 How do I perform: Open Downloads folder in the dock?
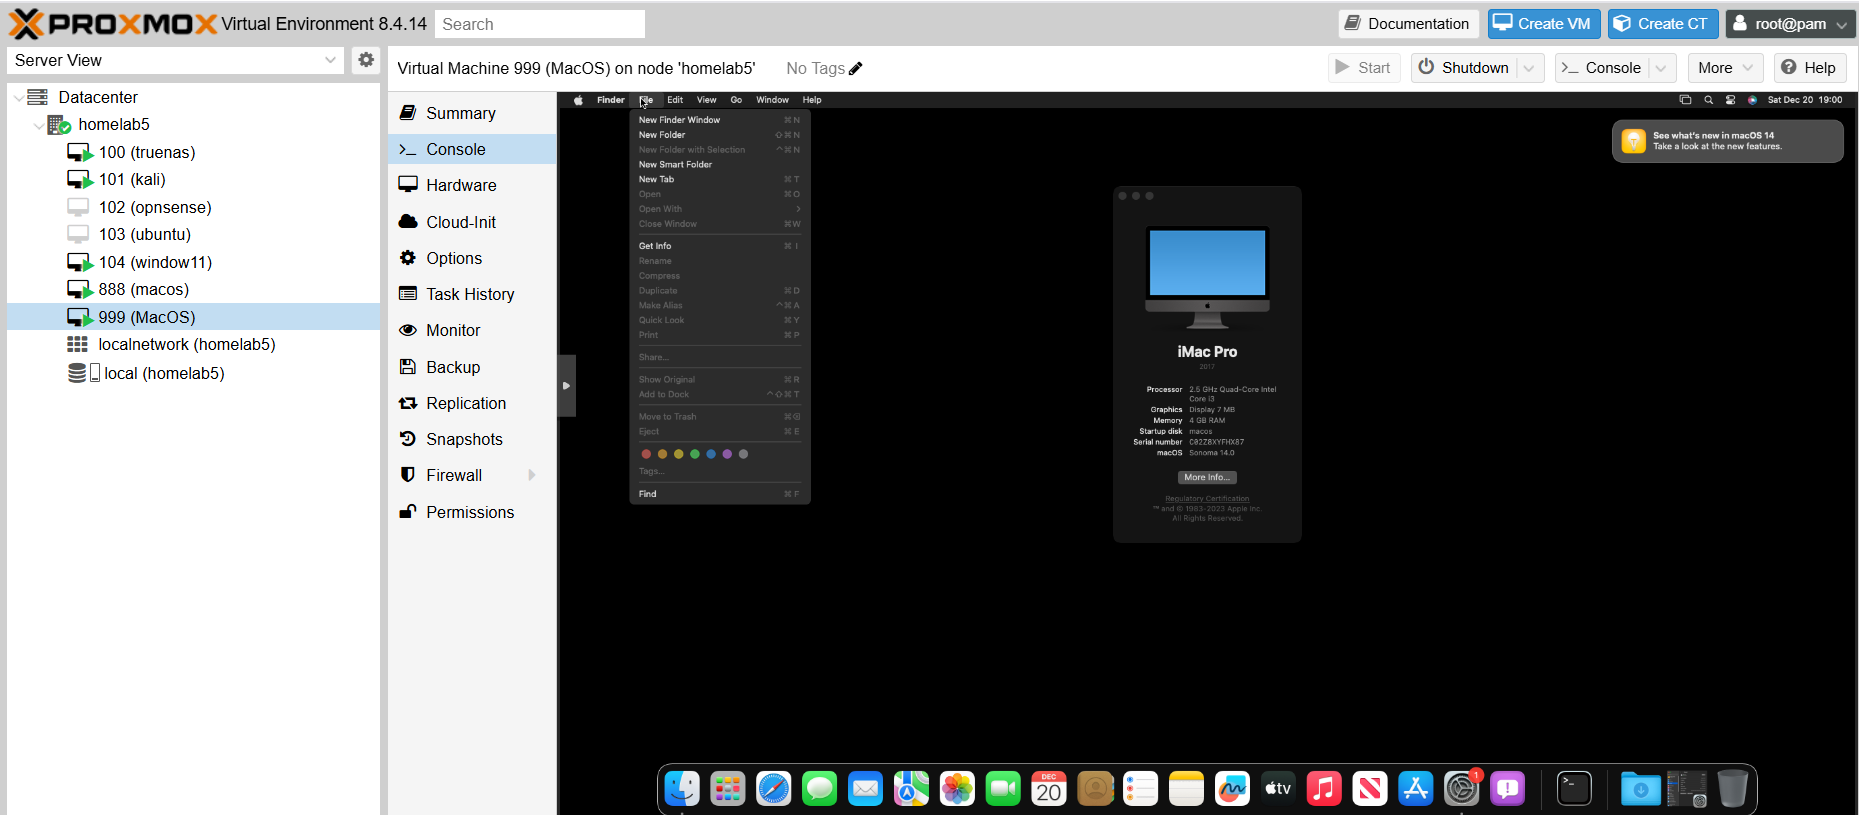pos(1641,789)
